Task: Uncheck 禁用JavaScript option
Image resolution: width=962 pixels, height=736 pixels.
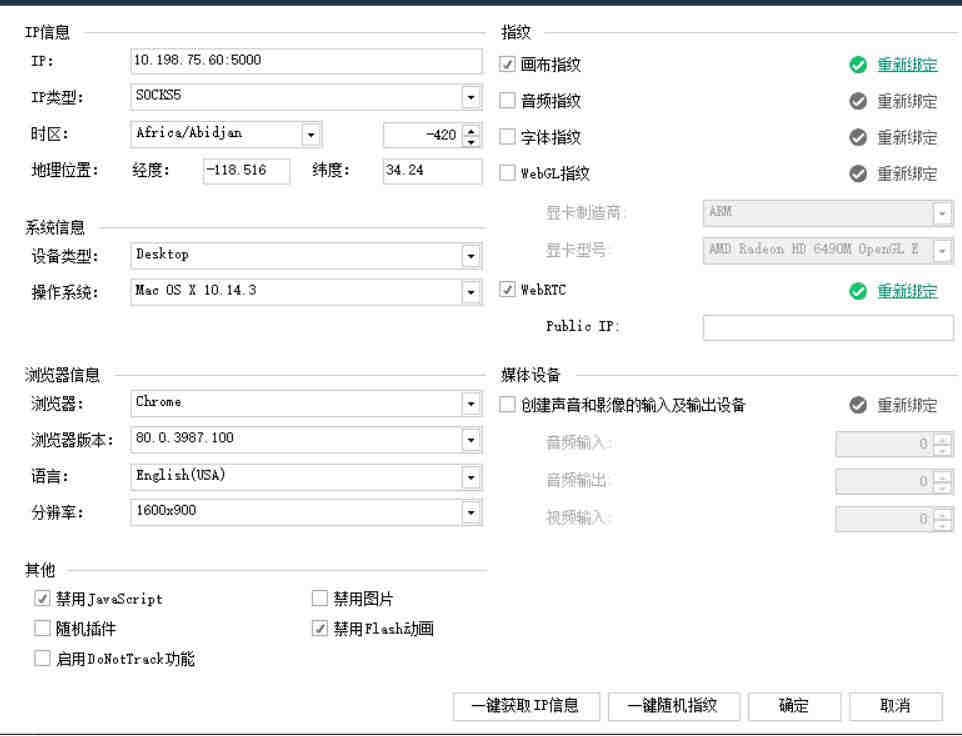Action: coord(42,598)
